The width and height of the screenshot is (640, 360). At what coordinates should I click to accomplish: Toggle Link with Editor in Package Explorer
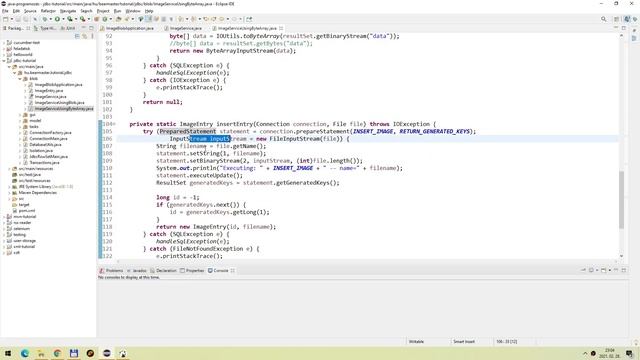pos(84,36)
